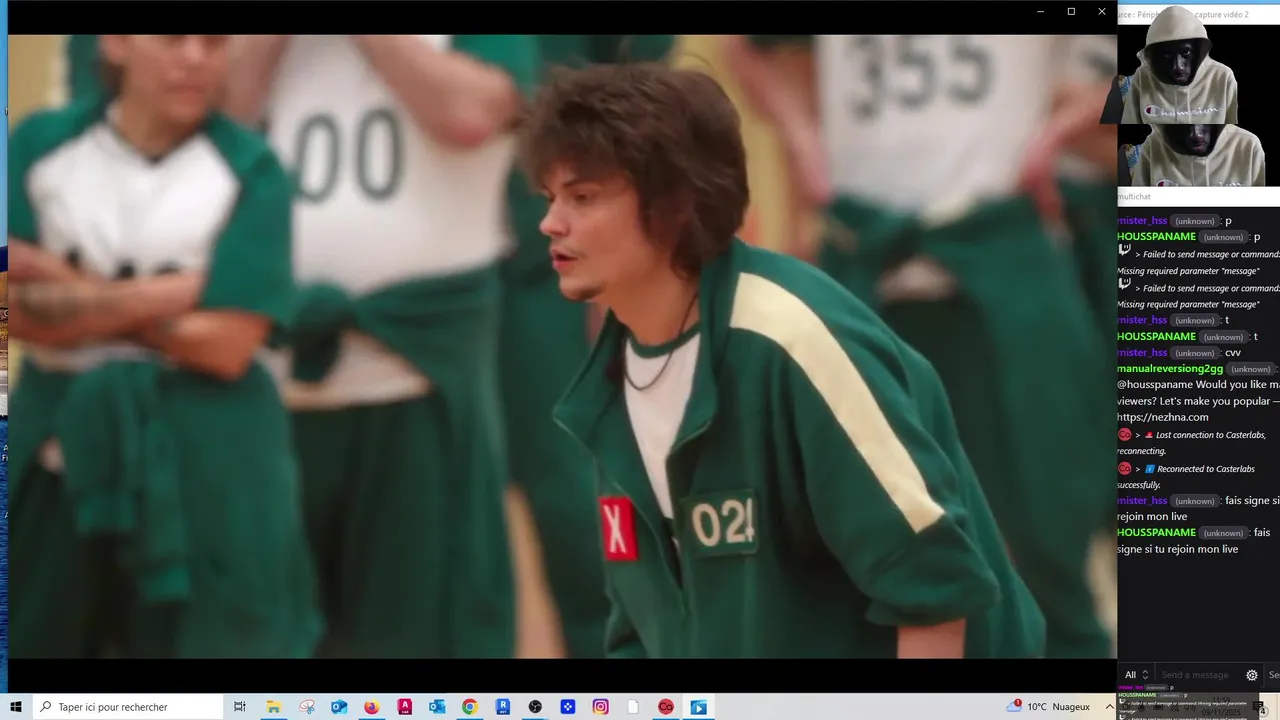The height and width of the screenshot is (720, 1280).
Task: Click the video playback area
Action: [x=562, y=346]
